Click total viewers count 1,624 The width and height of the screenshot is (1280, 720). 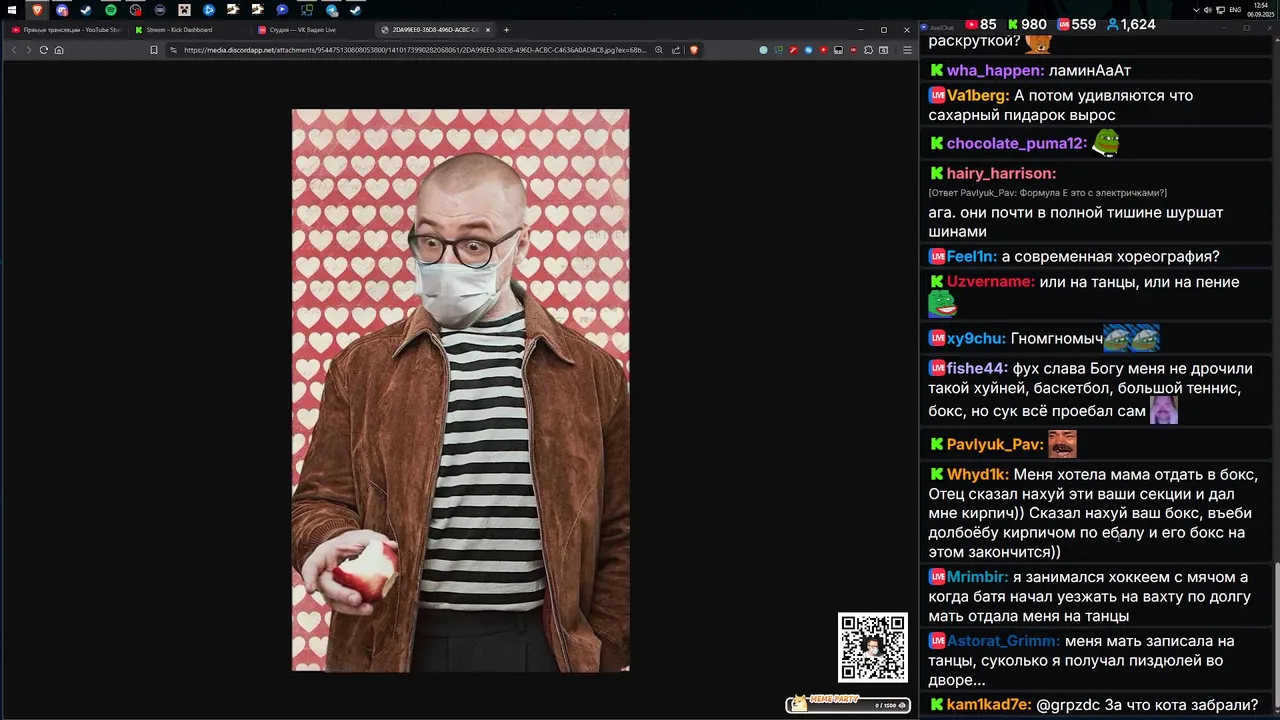(x=1131, y=24)
